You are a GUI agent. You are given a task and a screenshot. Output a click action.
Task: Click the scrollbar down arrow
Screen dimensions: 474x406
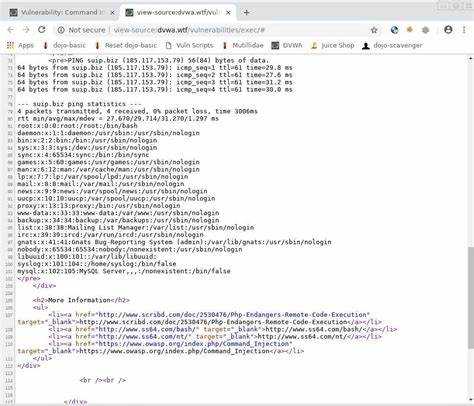click(470, 399)
